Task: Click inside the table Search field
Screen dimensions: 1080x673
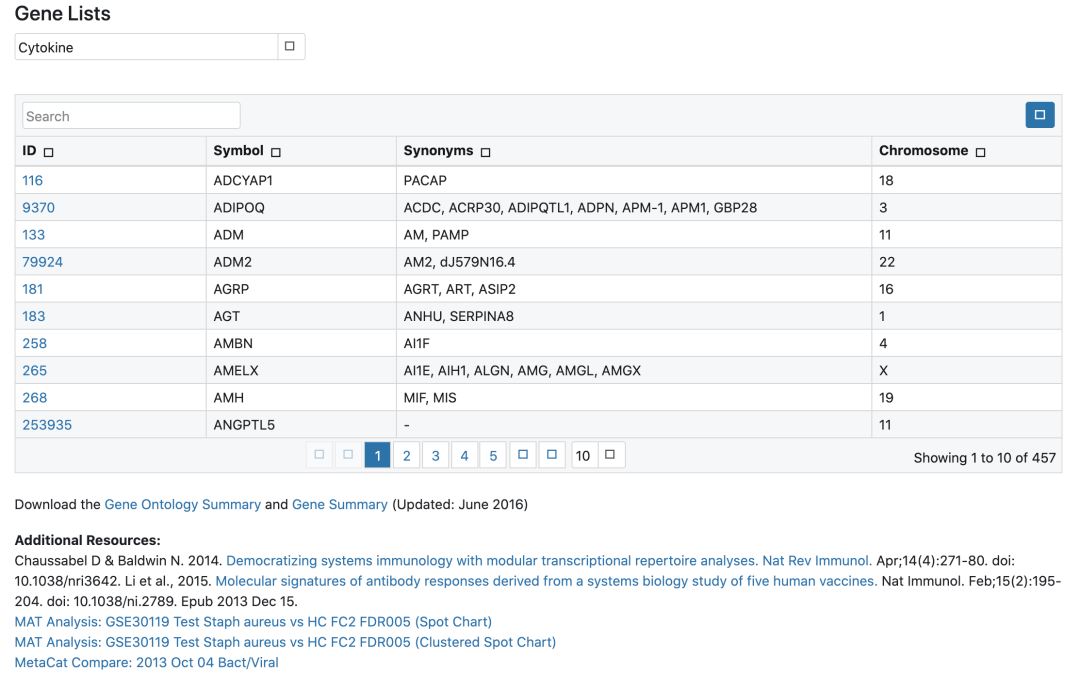Action: pyautogui.click(x=131, y=116)
